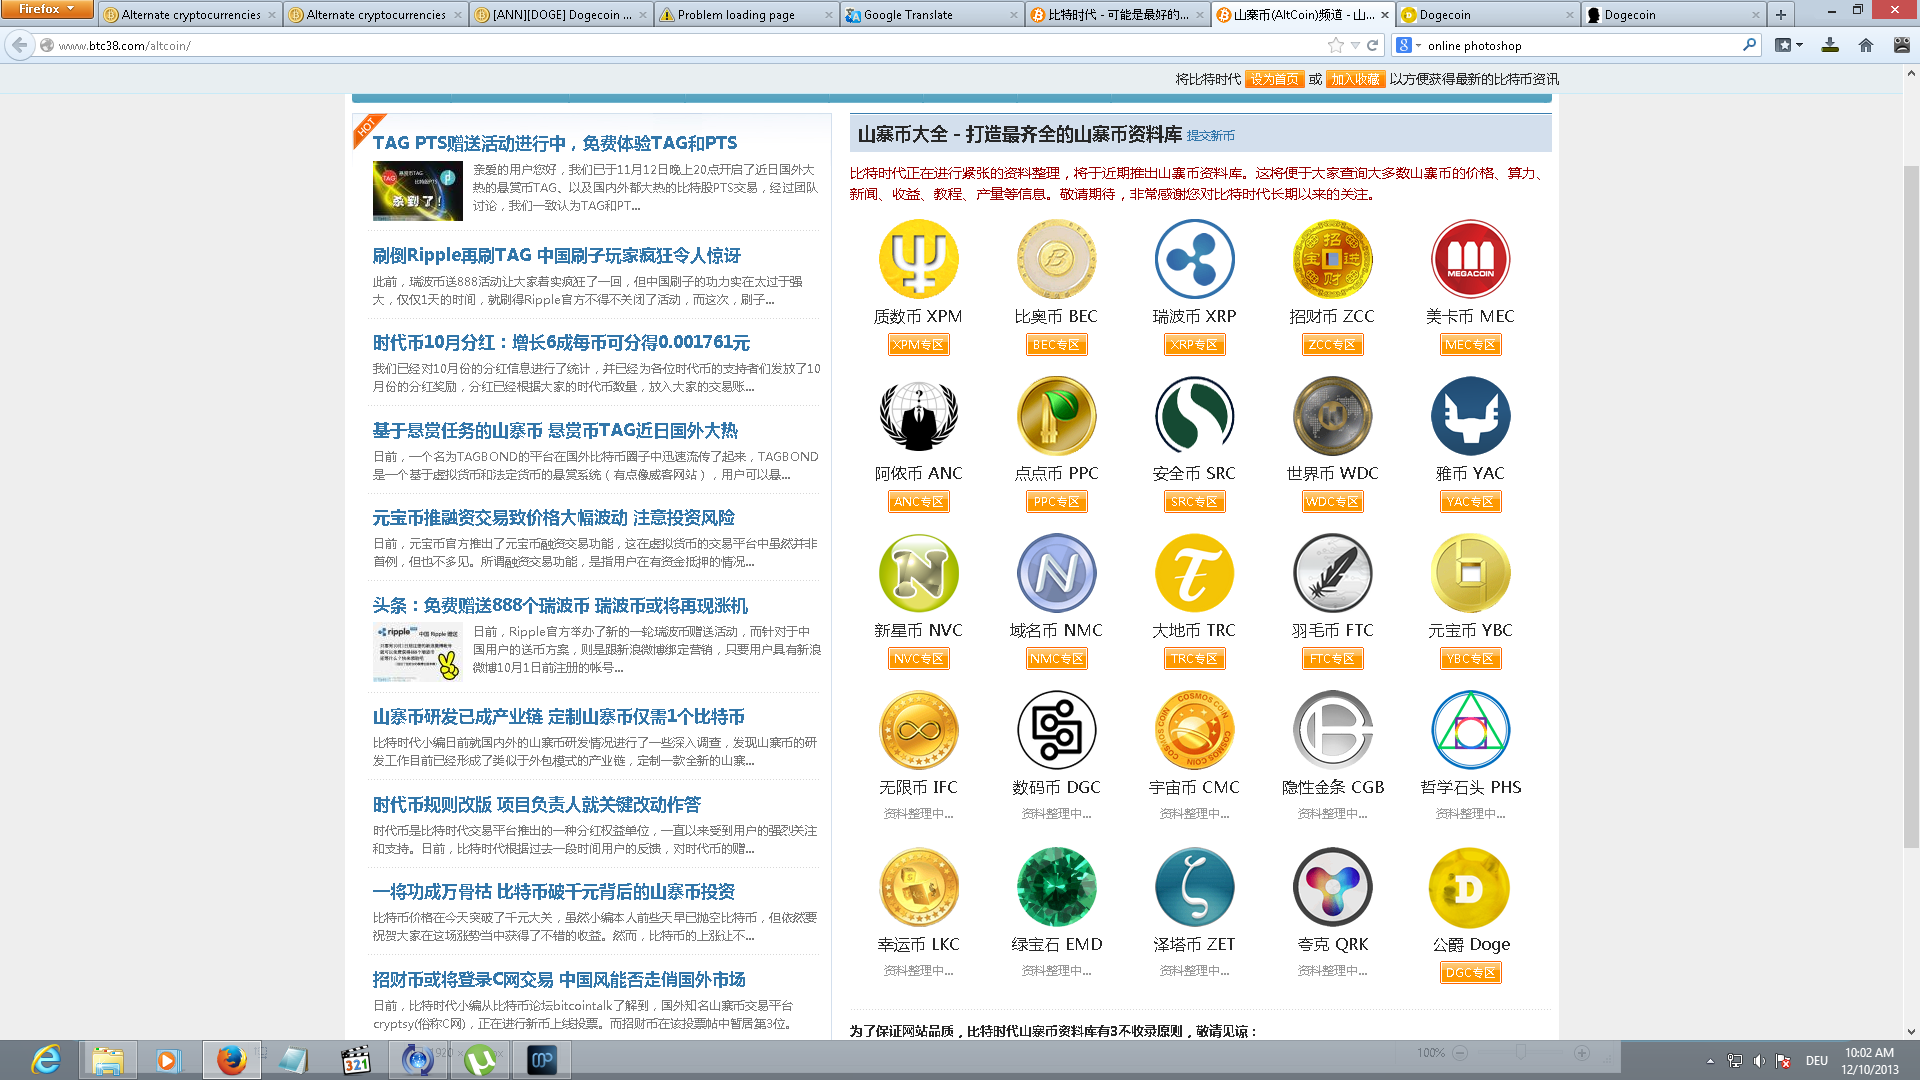Open the TAG PTS赠送活动 headline

click(x=555, y=143)
